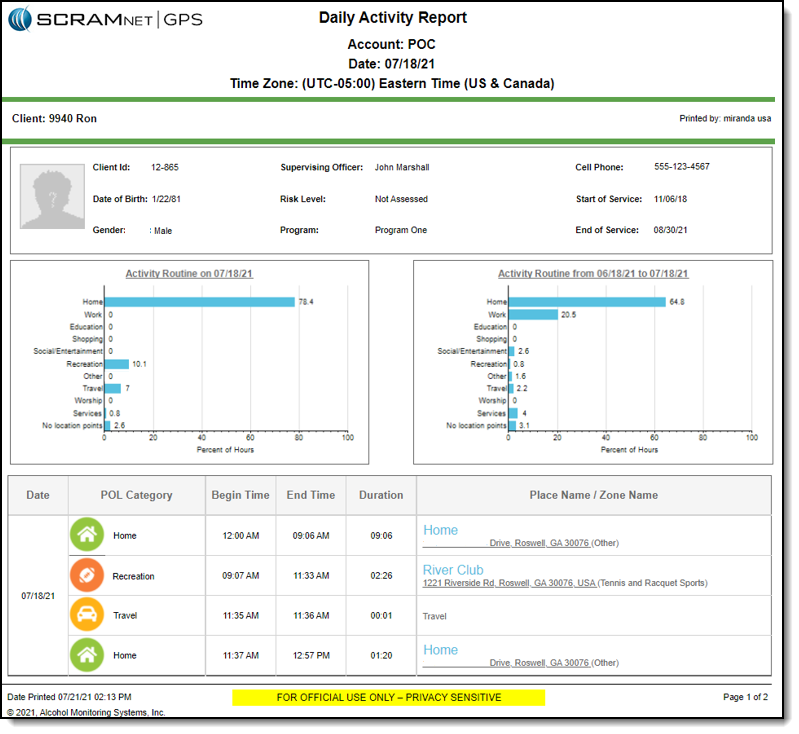Click the Recreation bar labeled 10.1
799x734 pixels.
point(117,364)
